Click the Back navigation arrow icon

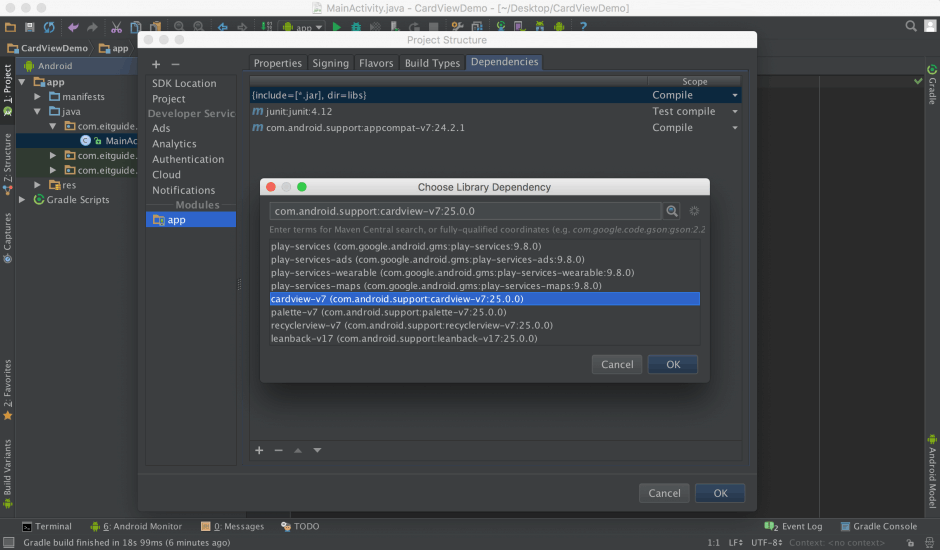(222, 27)
